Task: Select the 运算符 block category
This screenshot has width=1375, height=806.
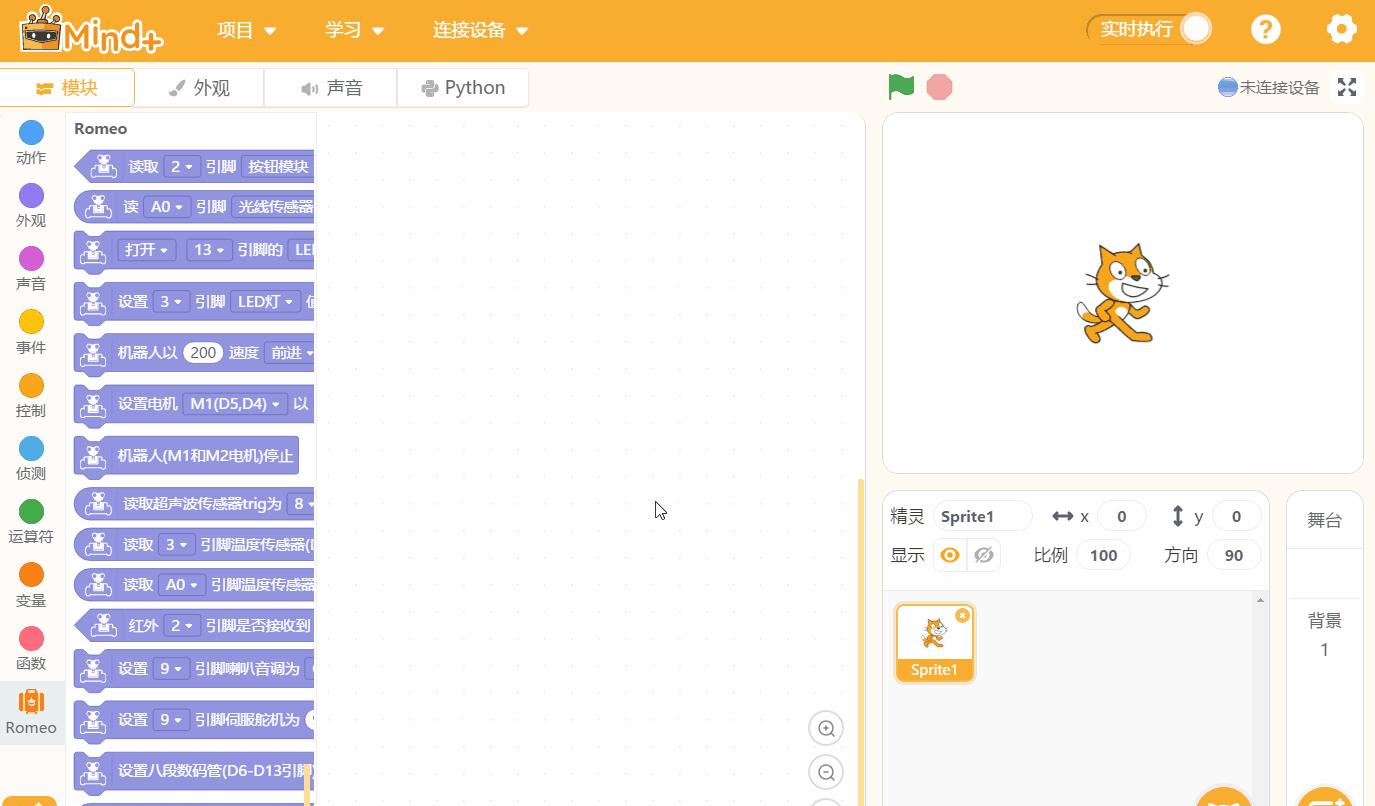Action: 31,521
